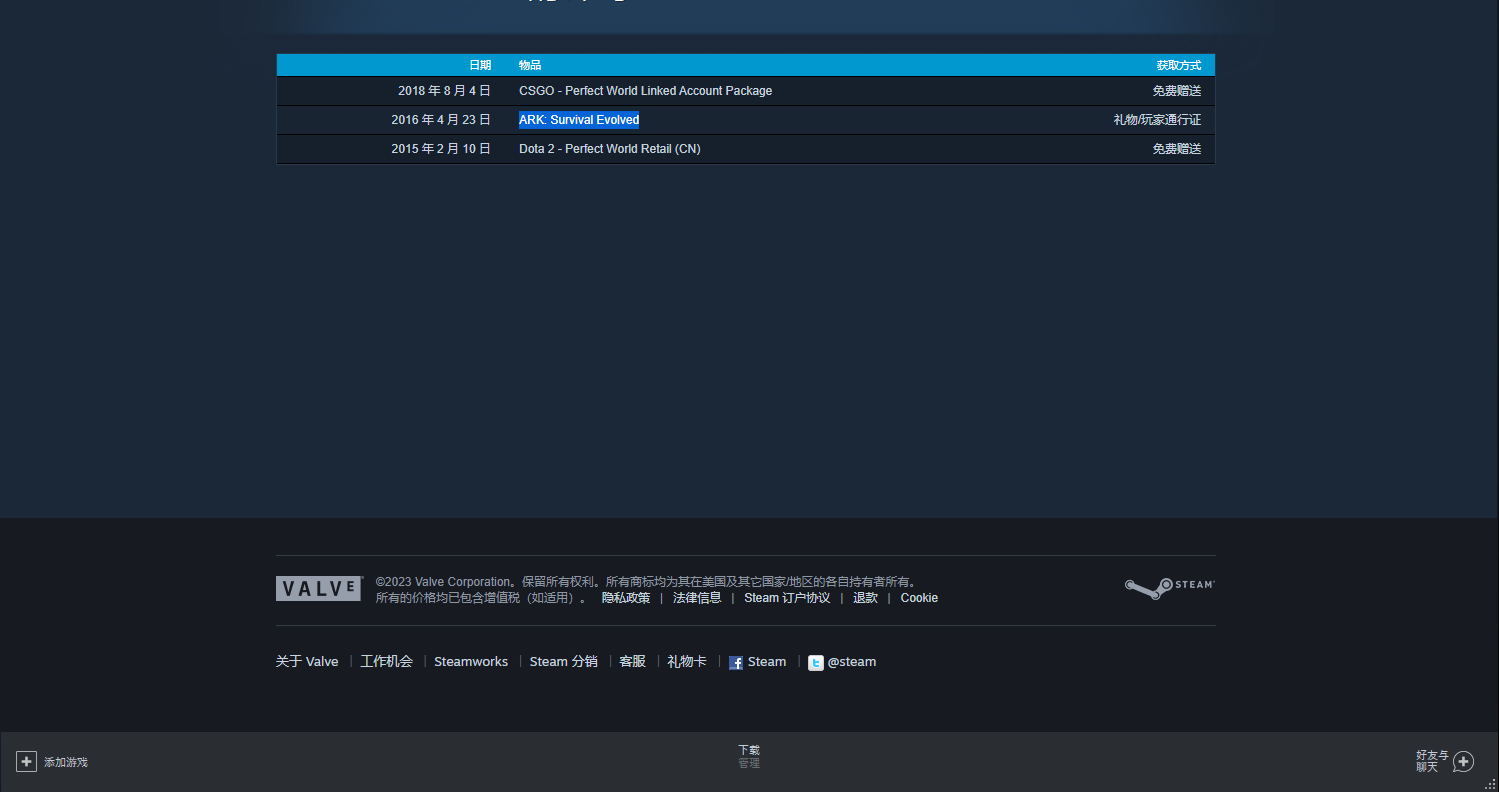Click the Steam logo in footer
1499x792 pixels.
click(x=1170, y=587)
